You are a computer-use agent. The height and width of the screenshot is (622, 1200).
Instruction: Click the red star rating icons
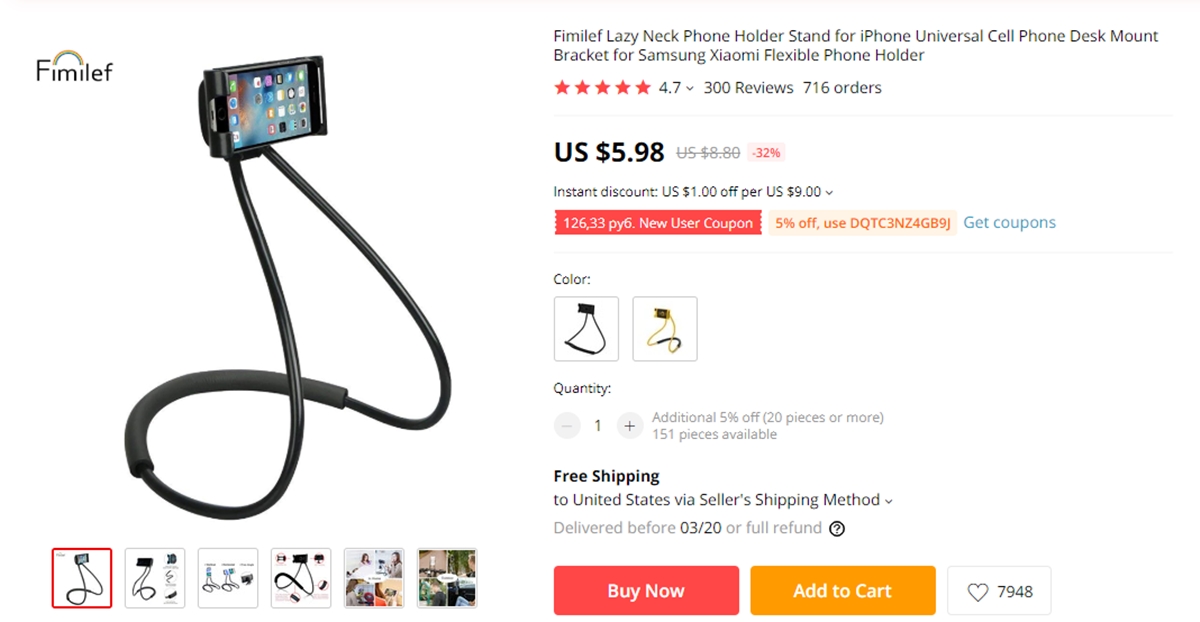pyautogui.click(x=602, y=88)
